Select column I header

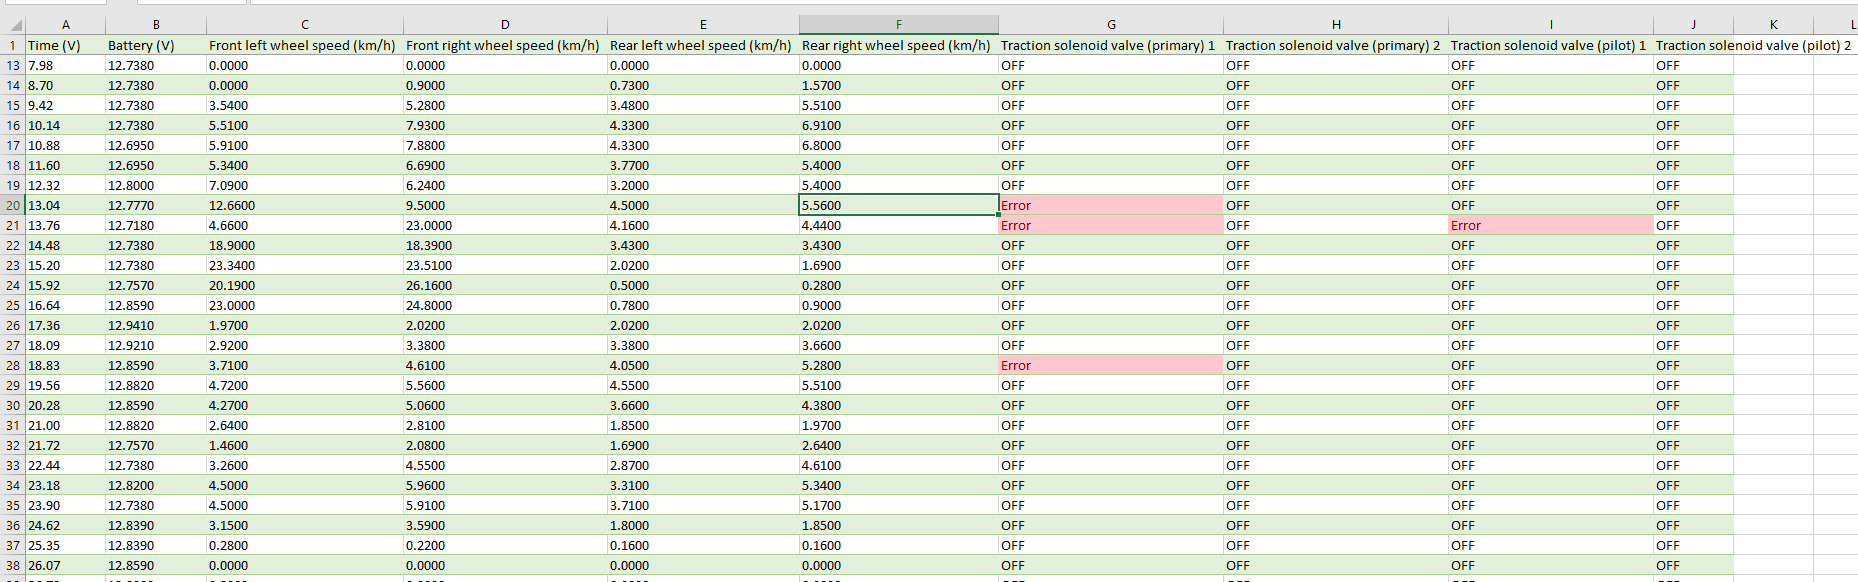1551,25
